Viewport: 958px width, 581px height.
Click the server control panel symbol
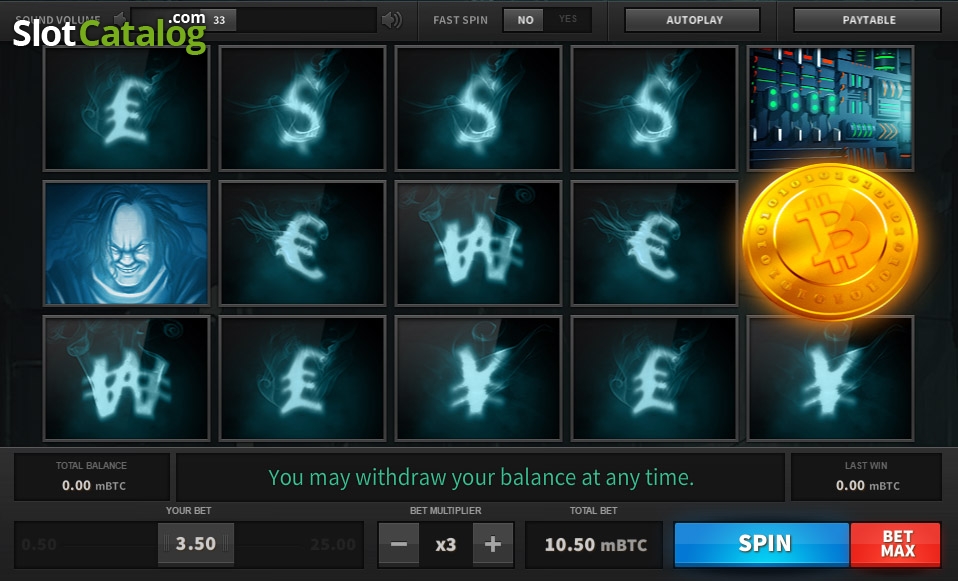coord(830,108)
